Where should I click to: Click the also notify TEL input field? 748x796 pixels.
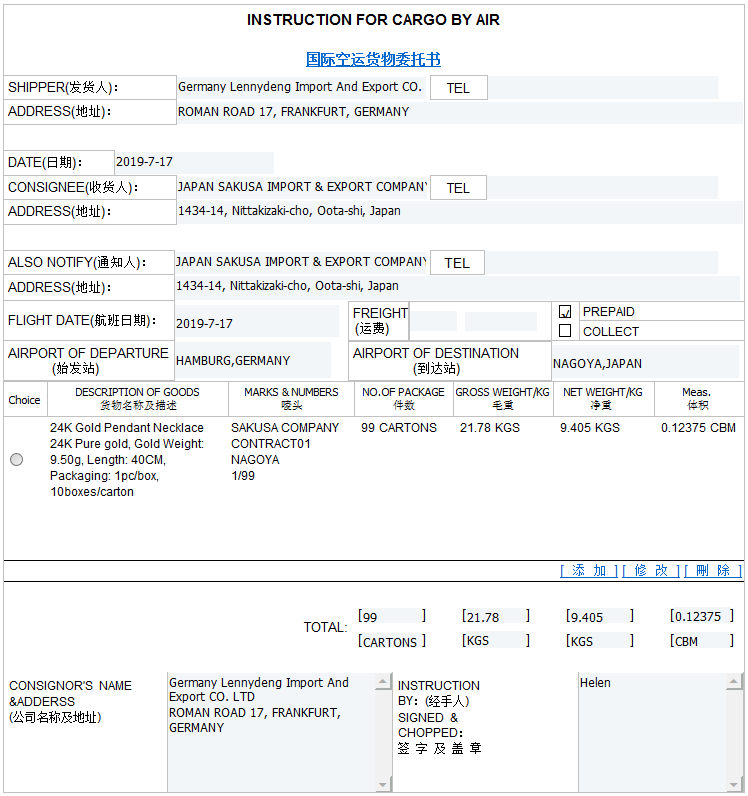pyautogui.click(x=600, y=263)
